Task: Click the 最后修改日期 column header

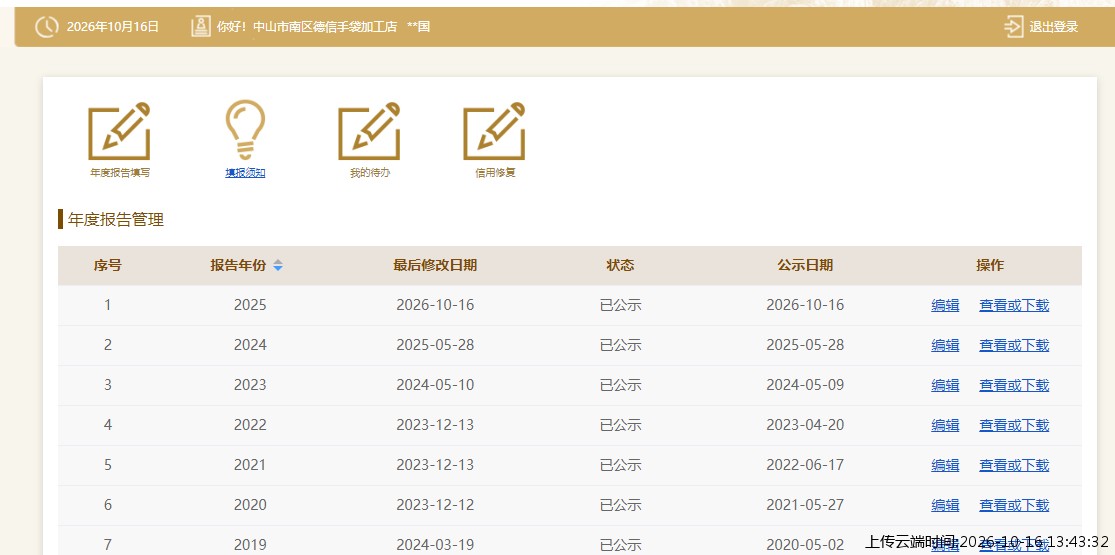Action: pos(435,265)
